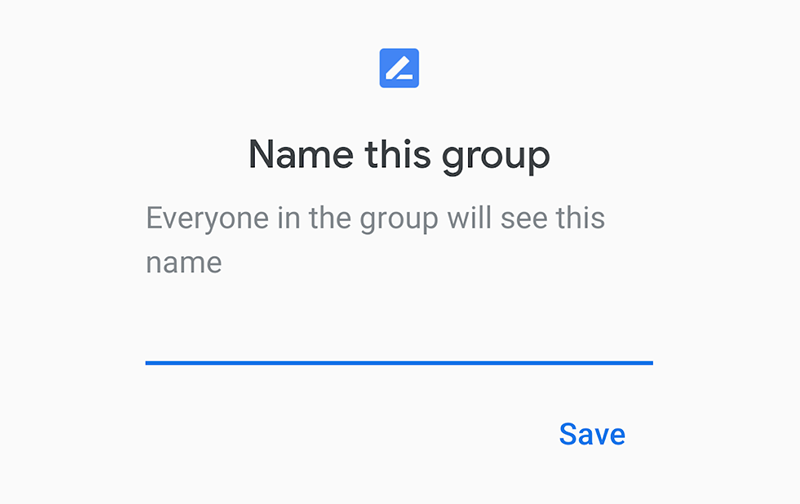Screen dimensions: 800x504
Task: Click the "will see this" helper text
Action: tap(526, 218)
